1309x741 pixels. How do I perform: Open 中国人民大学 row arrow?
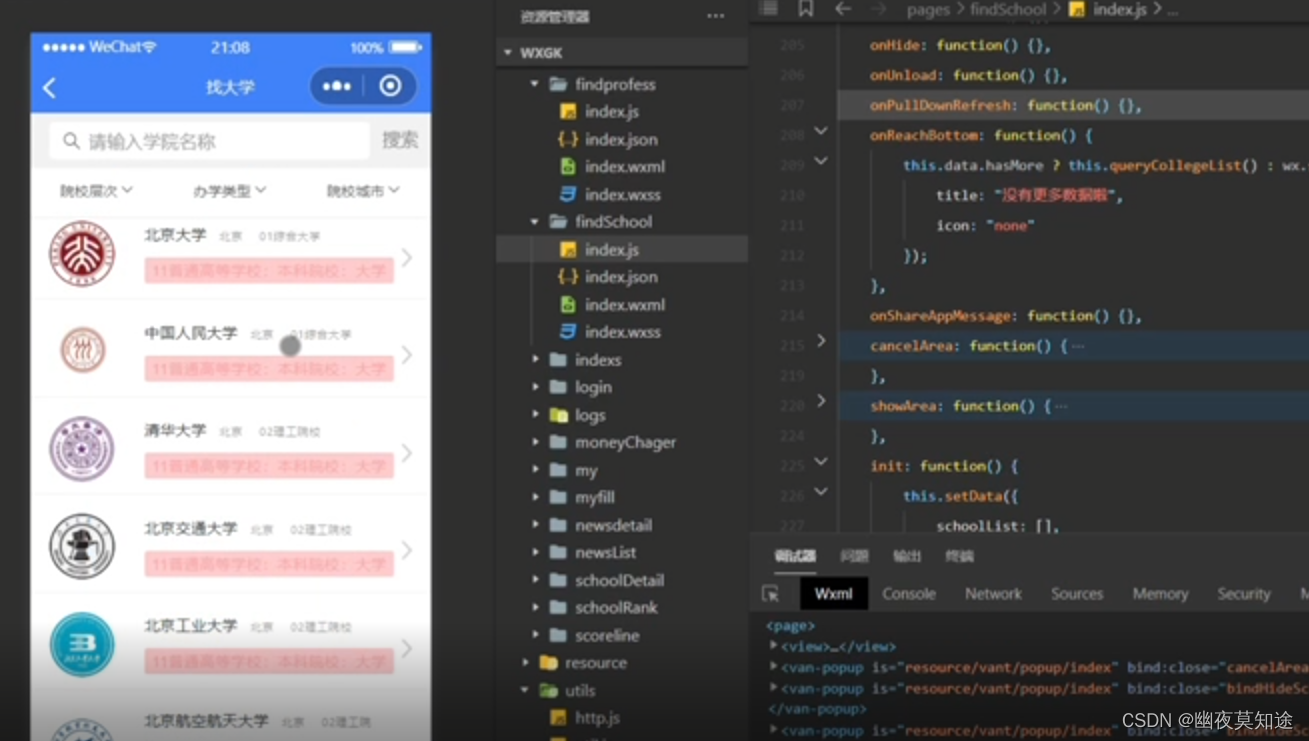[407, 355]
